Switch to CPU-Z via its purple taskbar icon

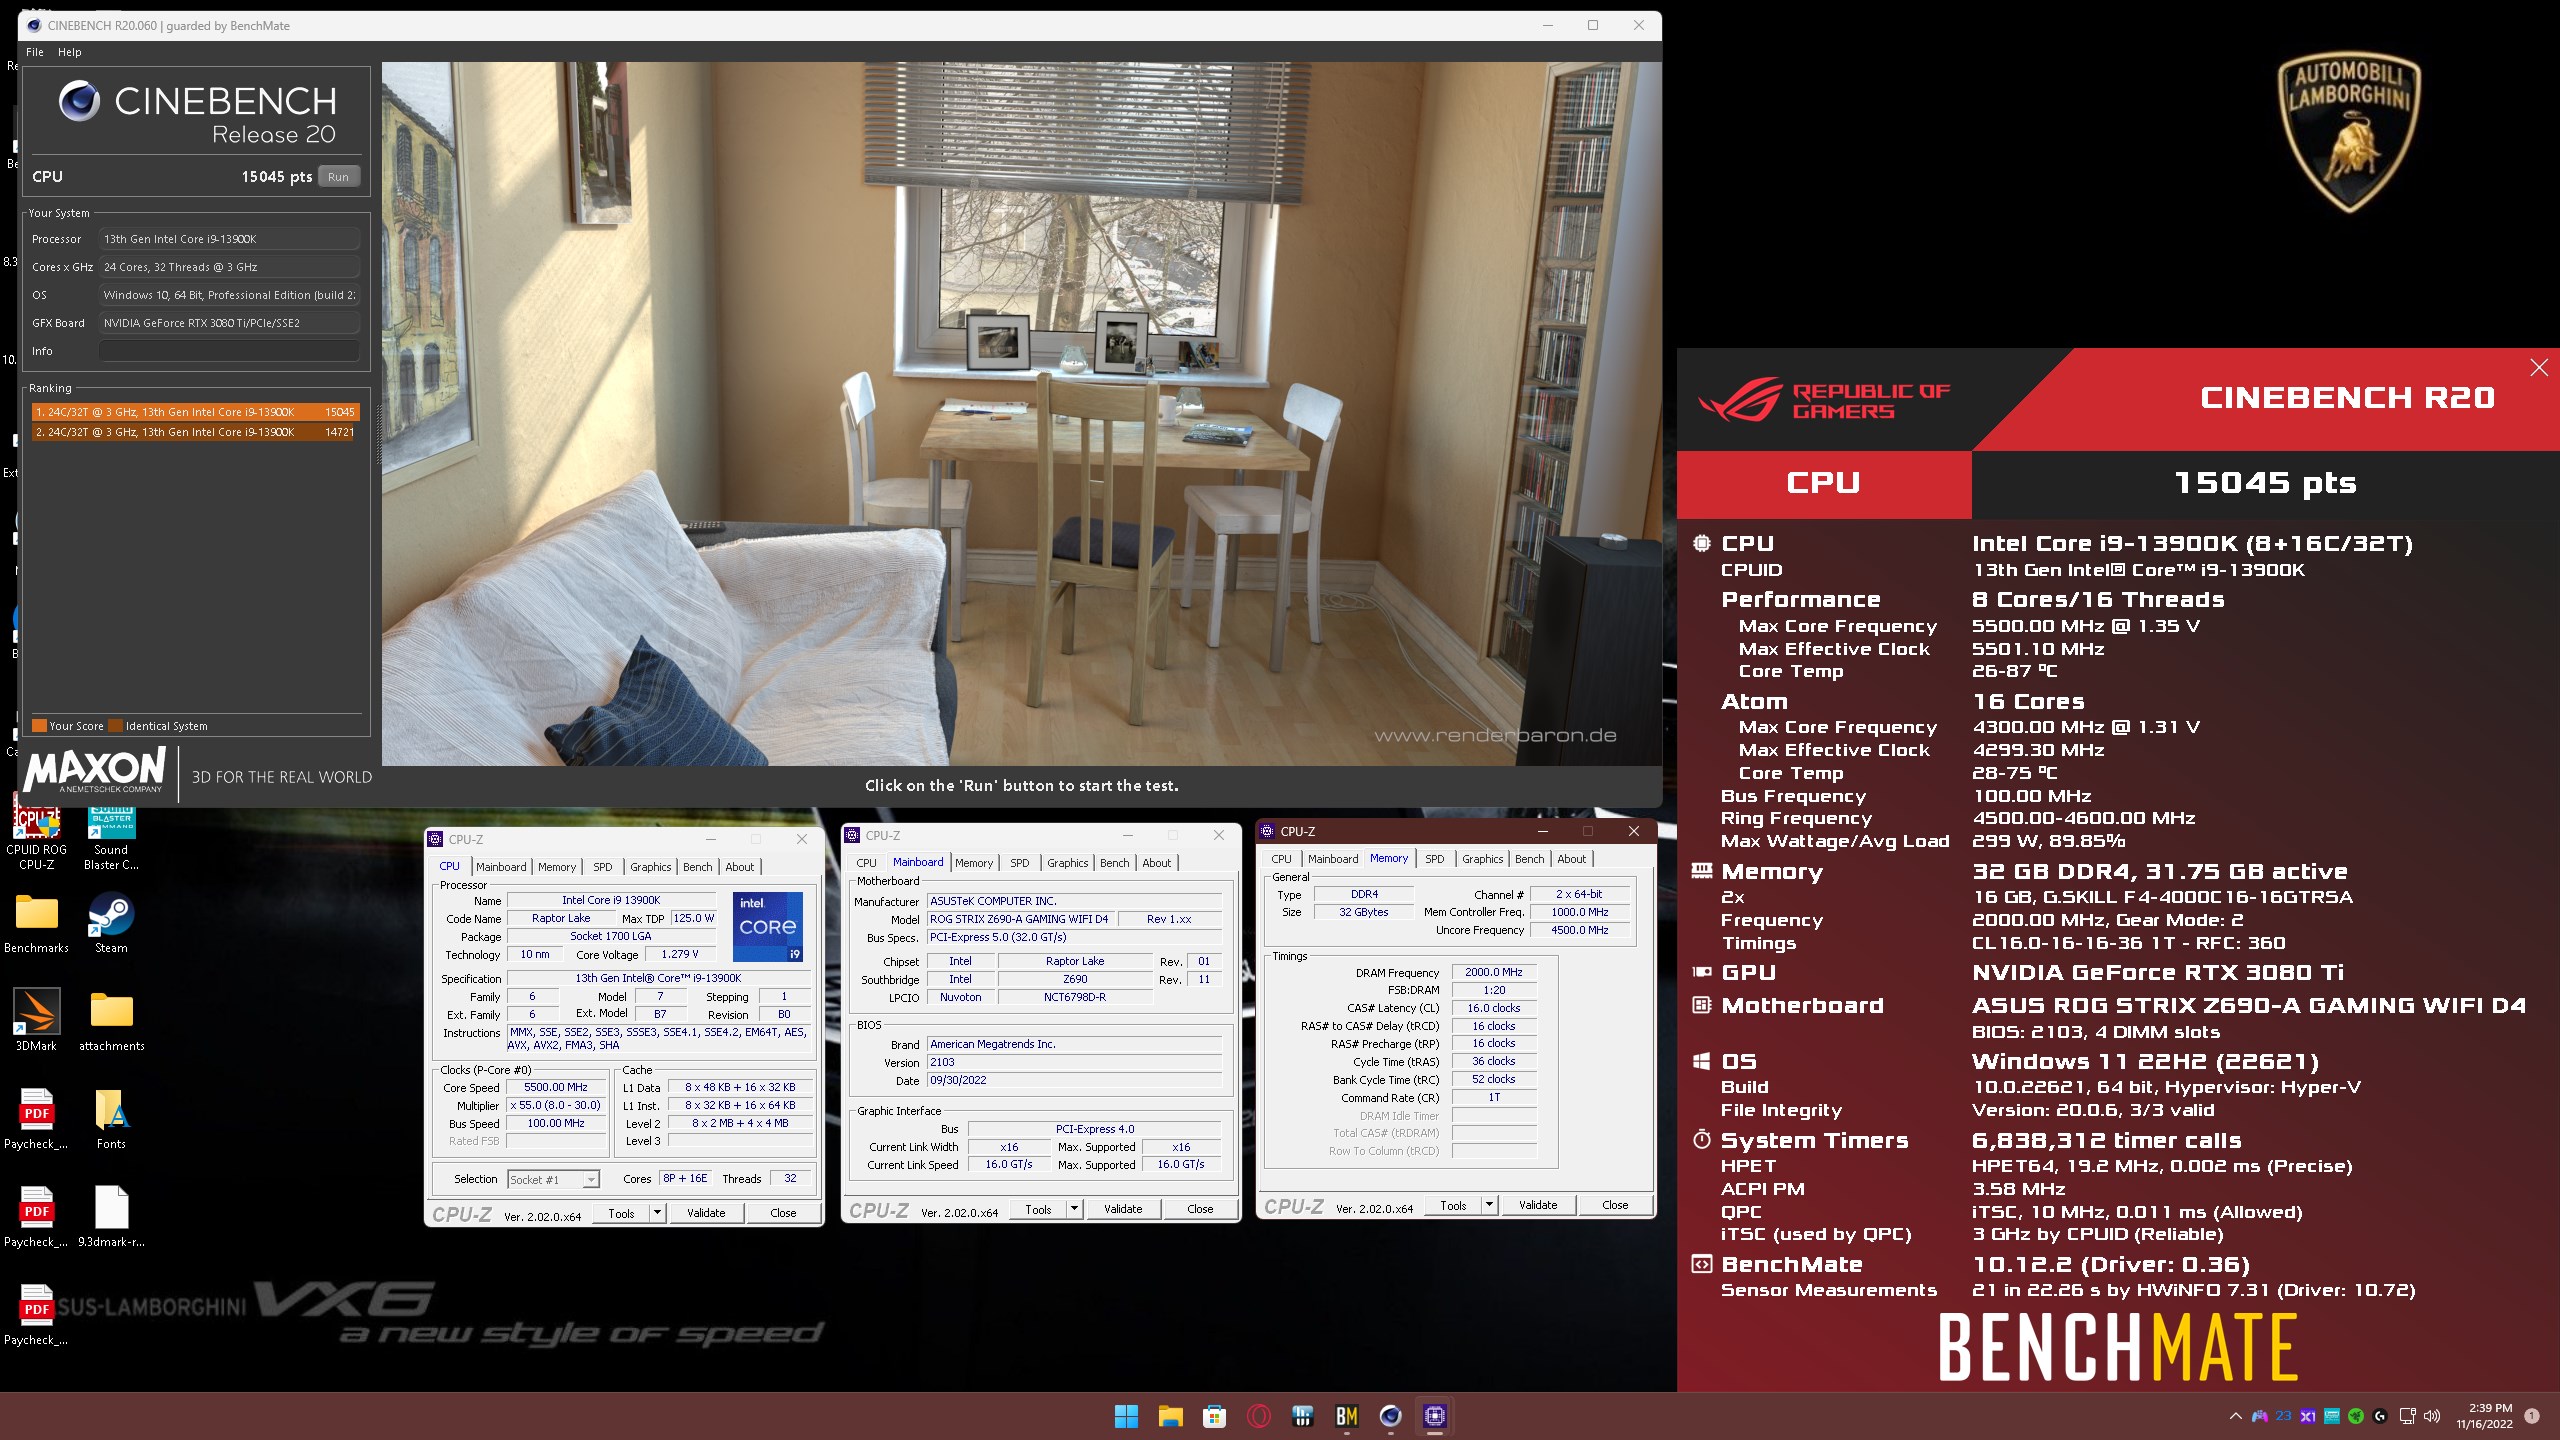(x=1434, y=1416)
